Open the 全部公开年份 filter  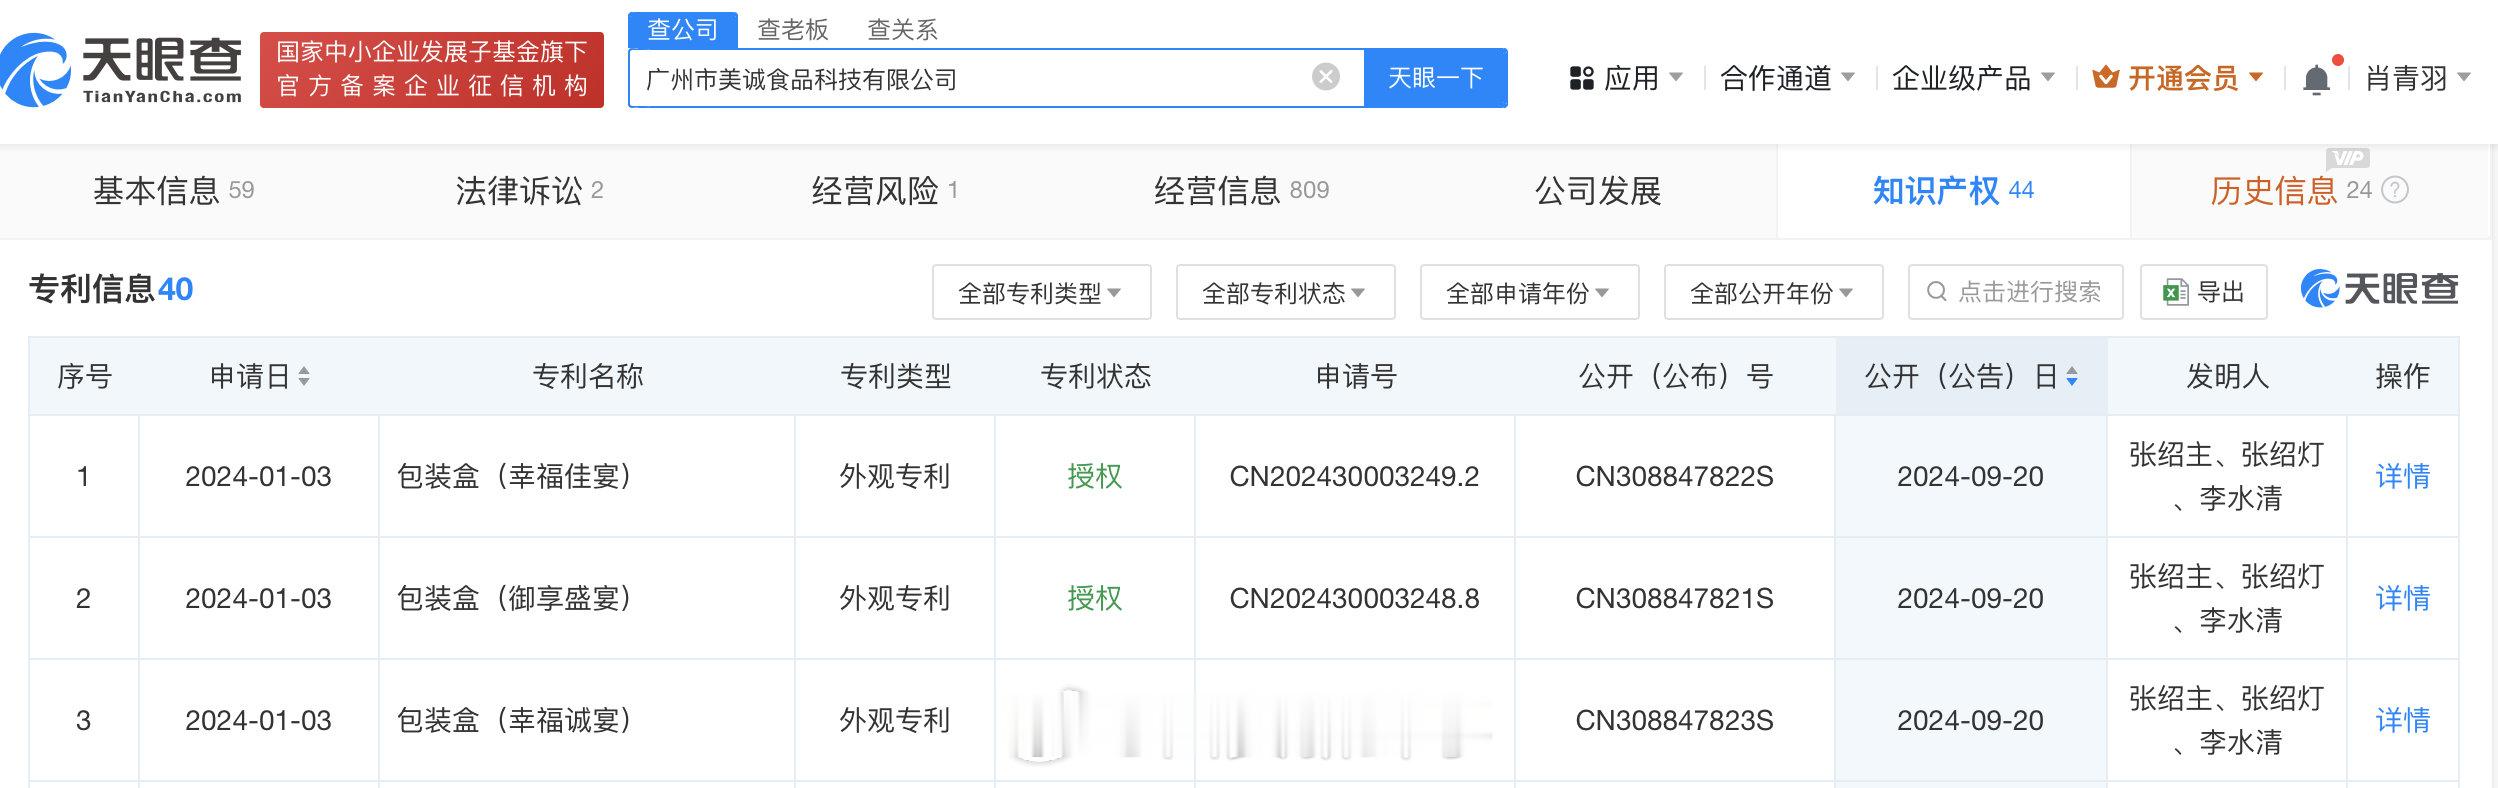click(1773, 292)
